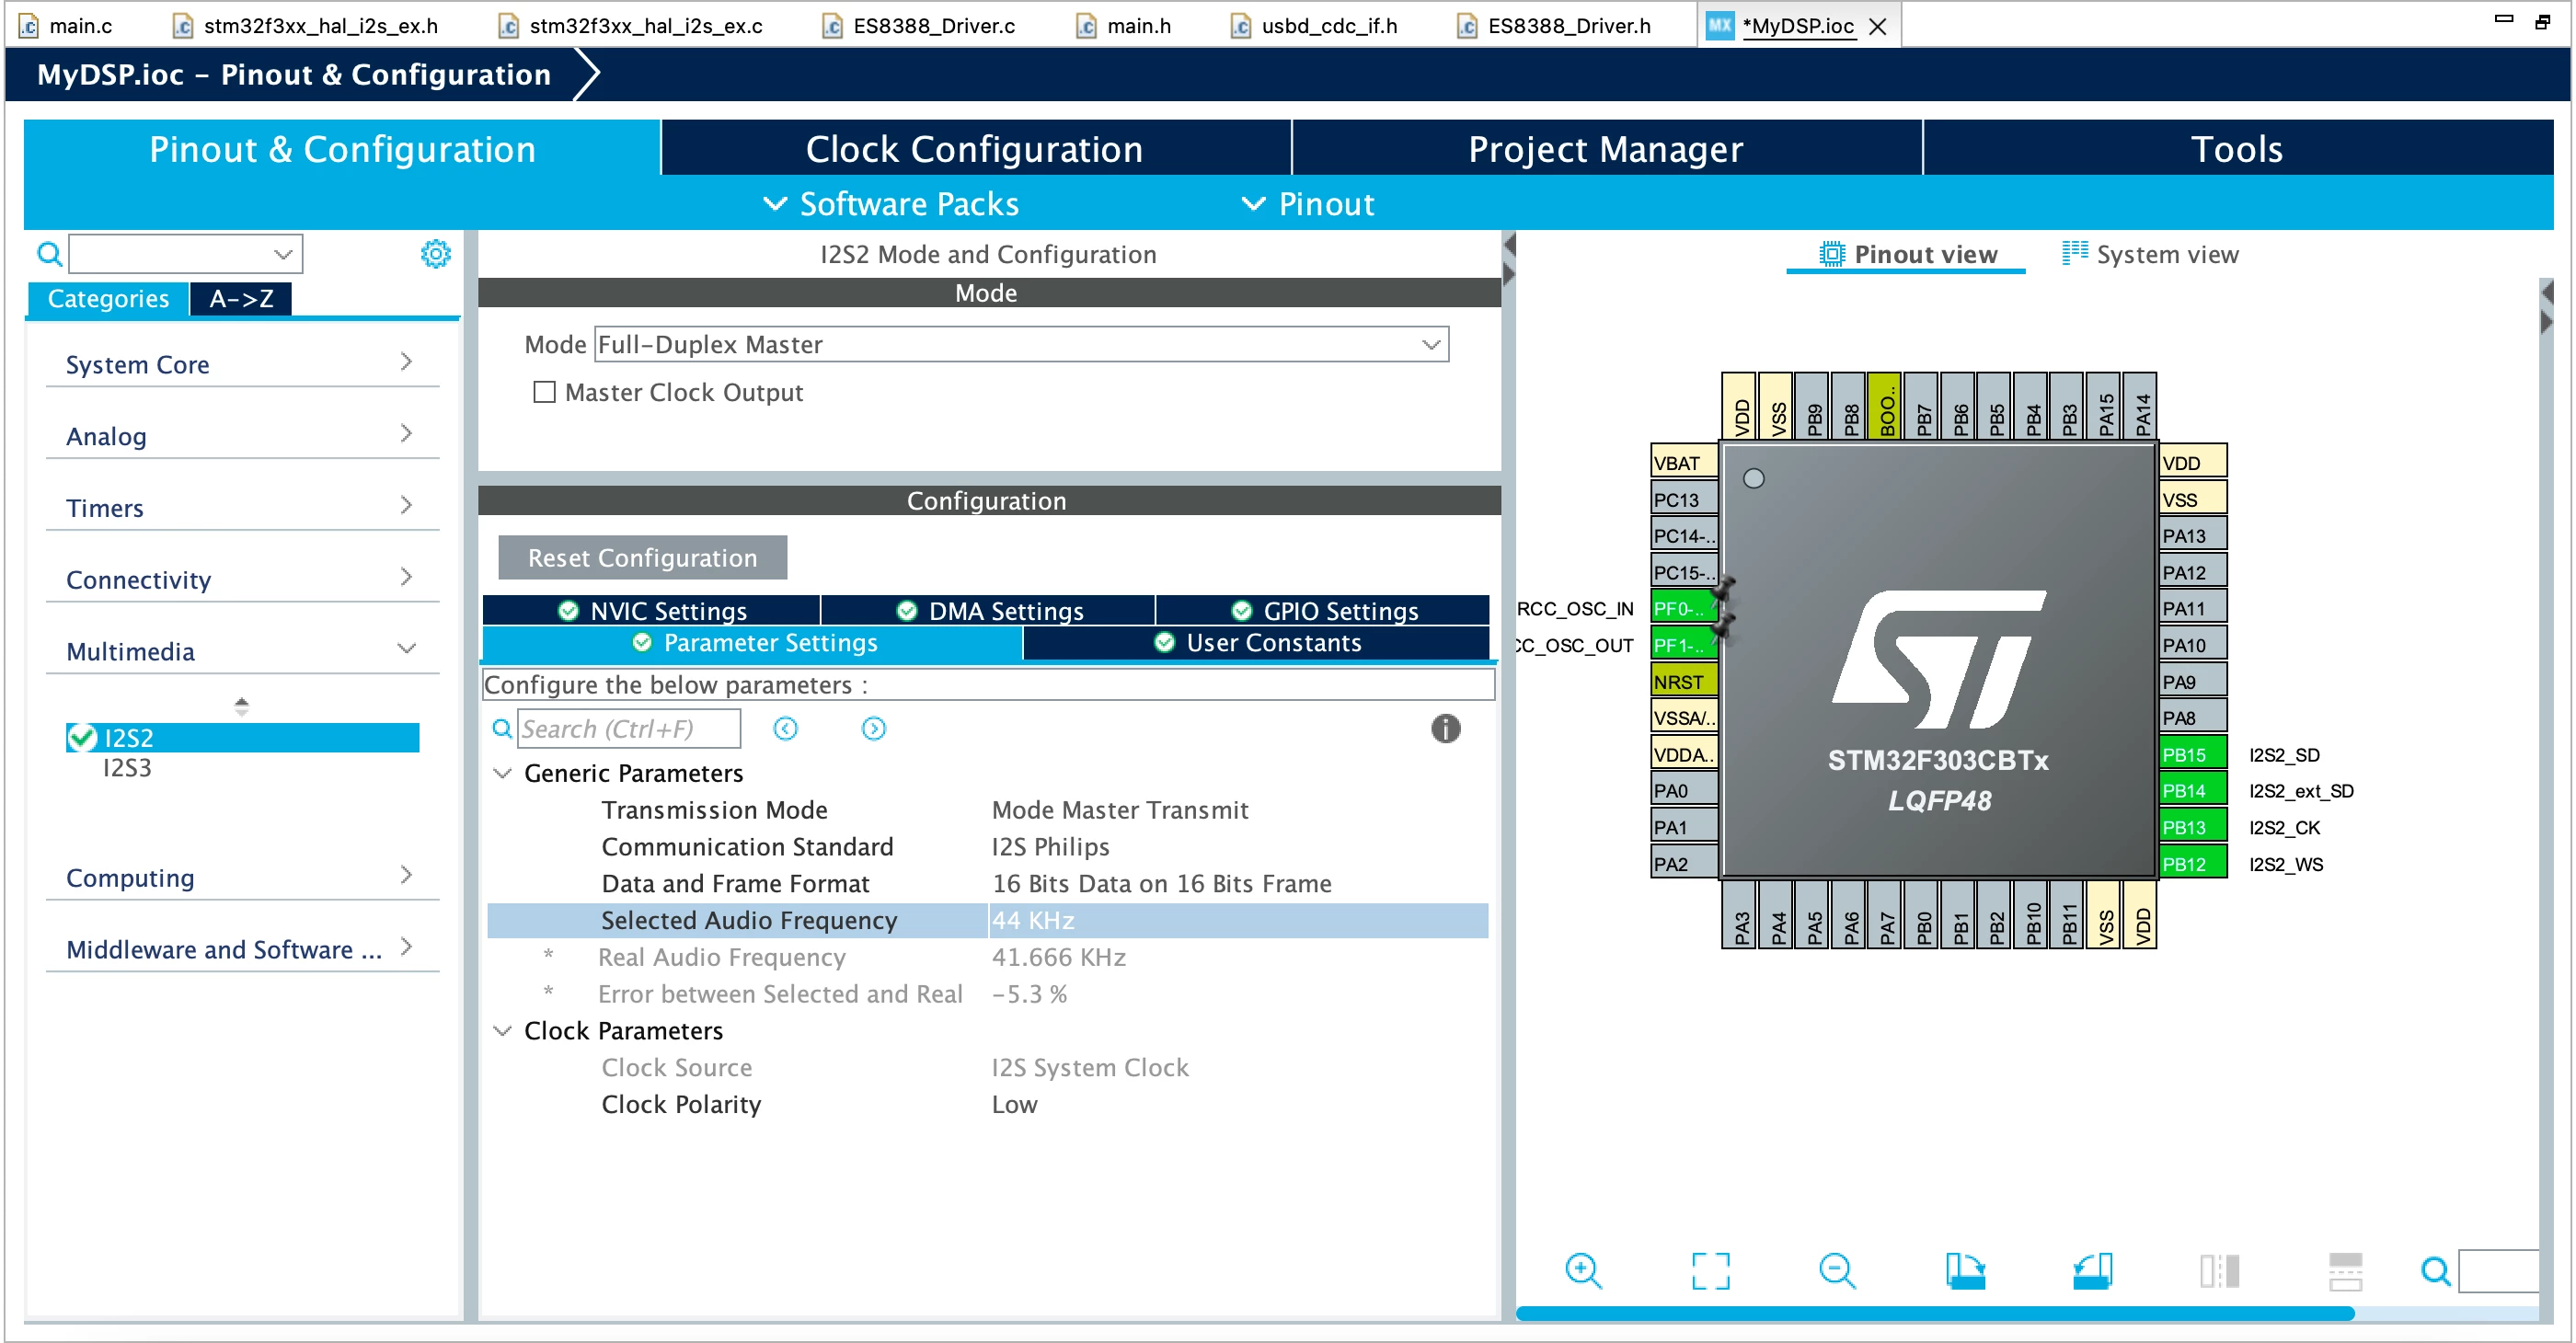Open the Software Packs dropdown menu
The height and width of the screenshot is (1343, 2576).
[890, 204]
